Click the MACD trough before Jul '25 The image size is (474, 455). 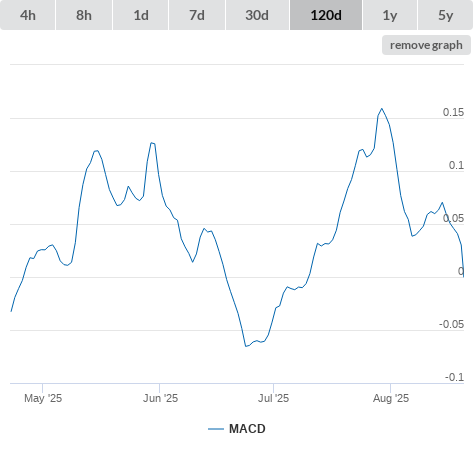246,346
